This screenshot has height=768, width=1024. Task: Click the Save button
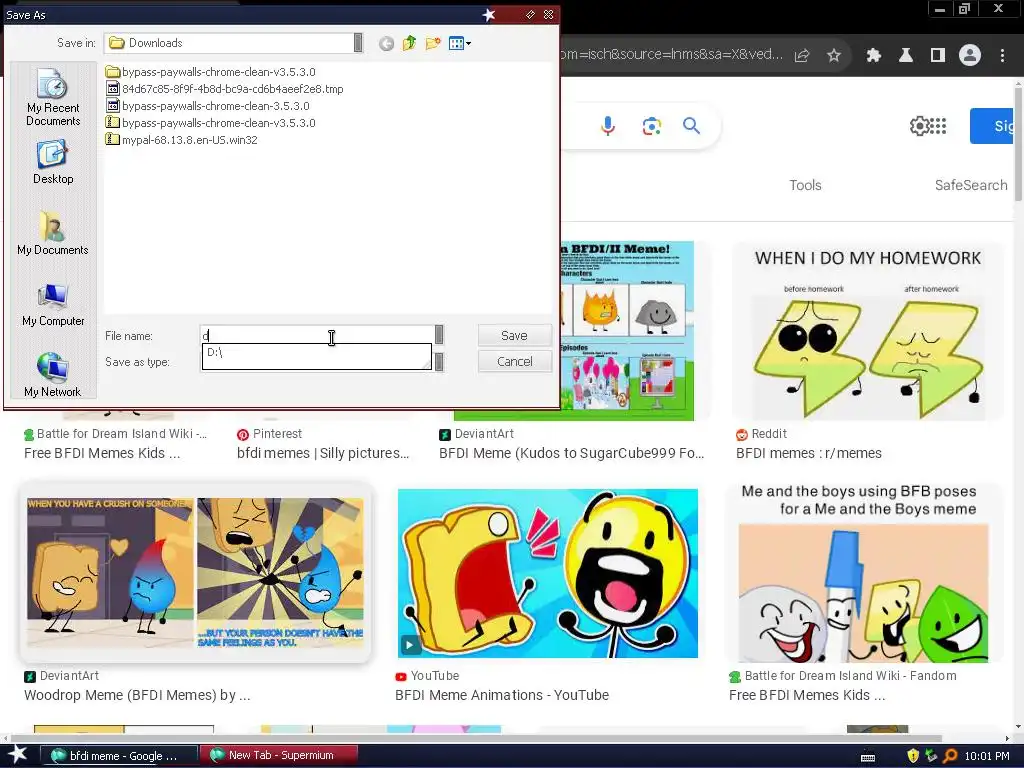tap(515, 335)
